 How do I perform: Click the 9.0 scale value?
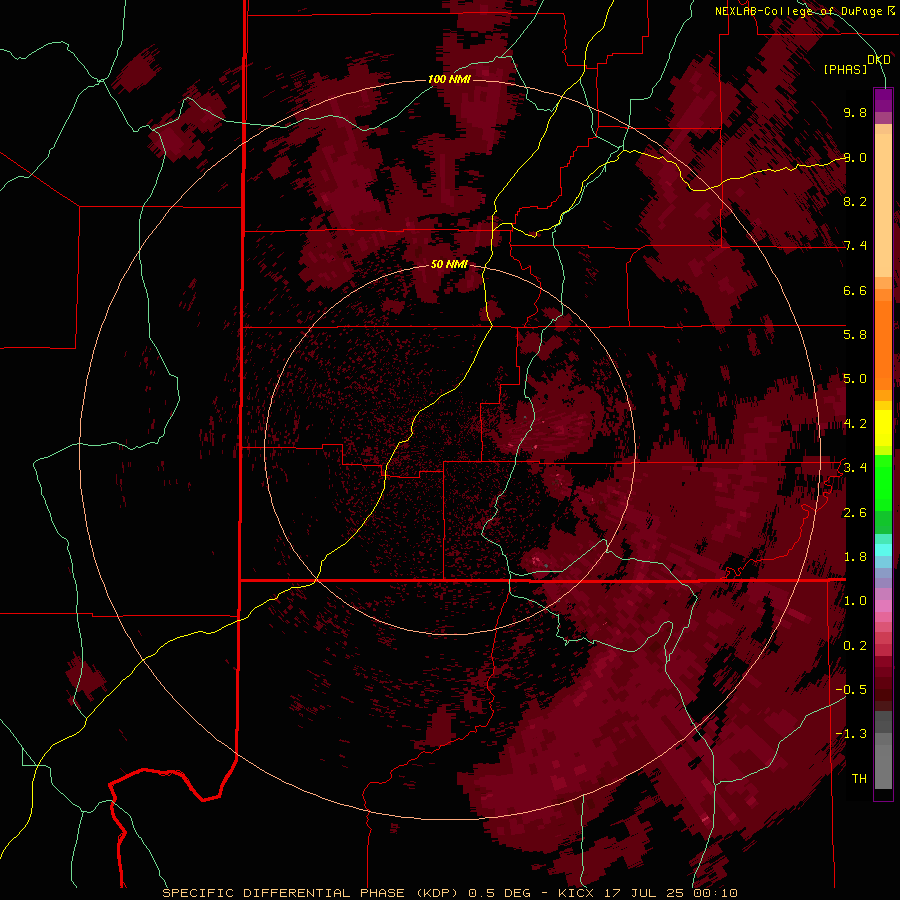[x=855, y=157]
